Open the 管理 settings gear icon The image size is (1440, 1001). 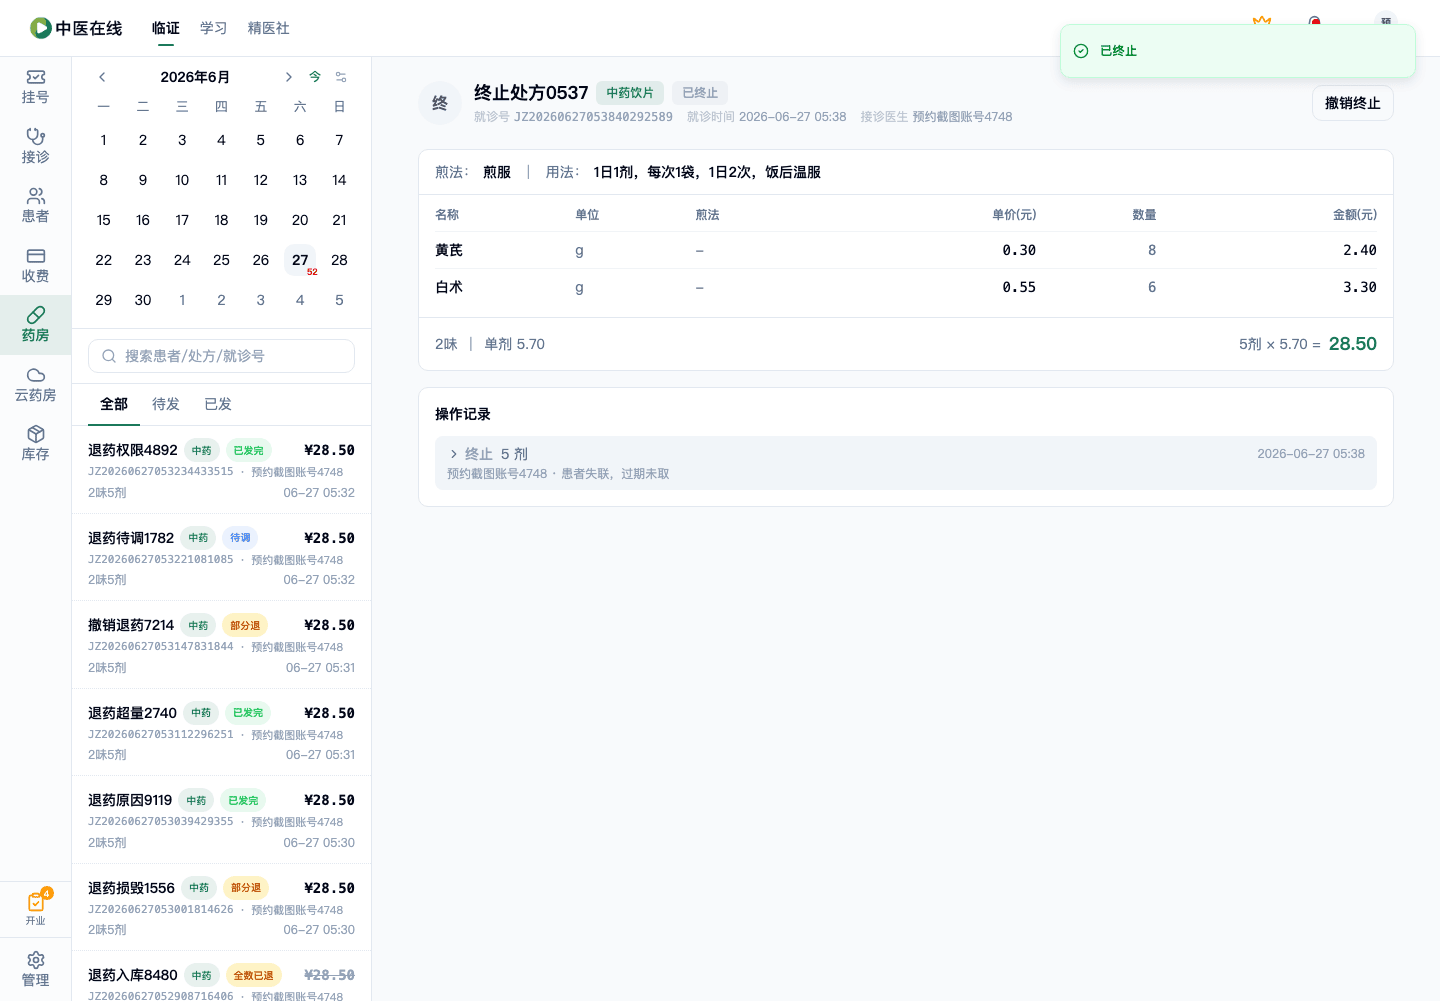[35, 969]
